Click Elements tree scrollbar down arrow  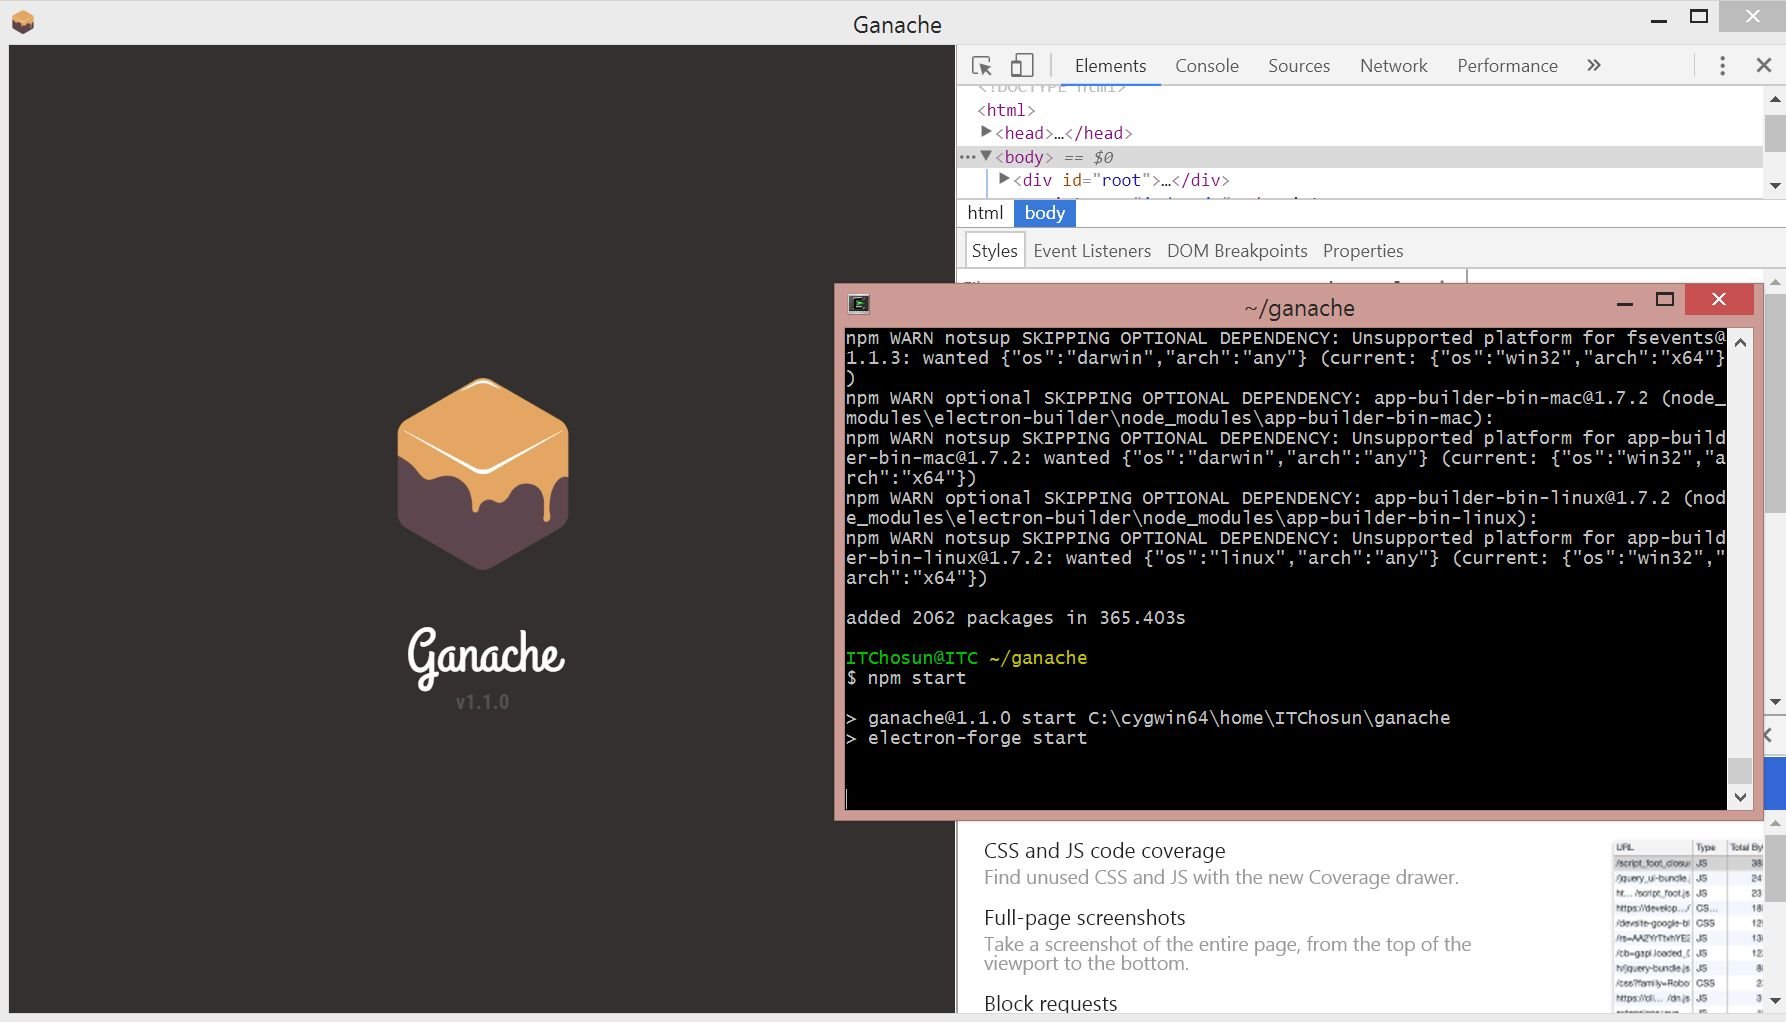tap(1775, 186)
